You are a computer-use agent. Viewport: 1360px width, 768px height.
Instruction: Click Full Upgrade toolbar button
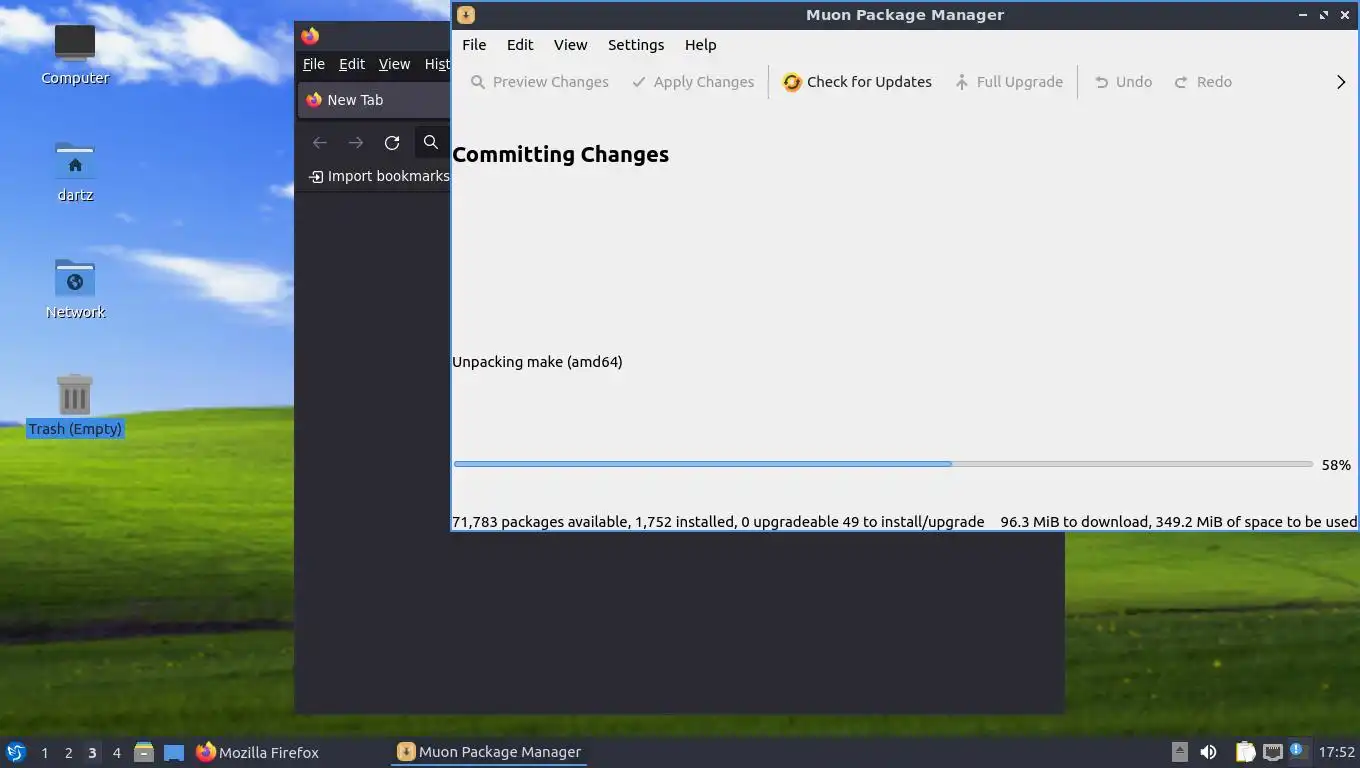[1008, 82]
